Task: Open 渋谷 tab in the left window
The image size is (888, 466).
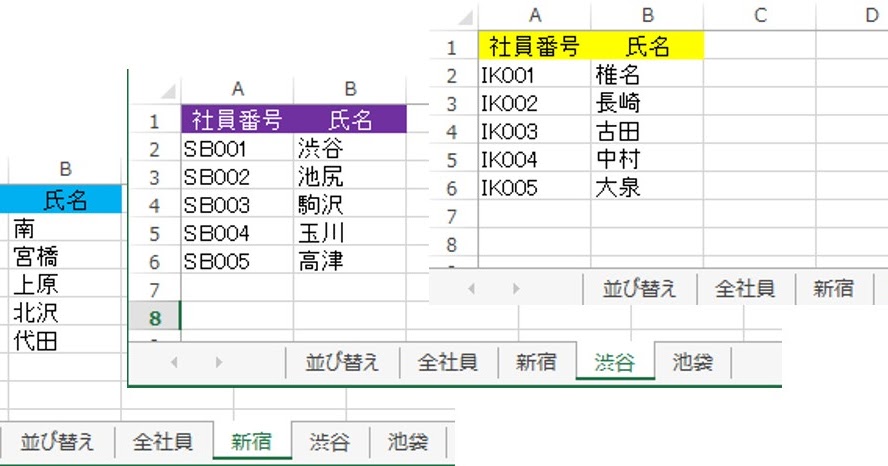Action: pyautogui.click(x=330, y=441)
